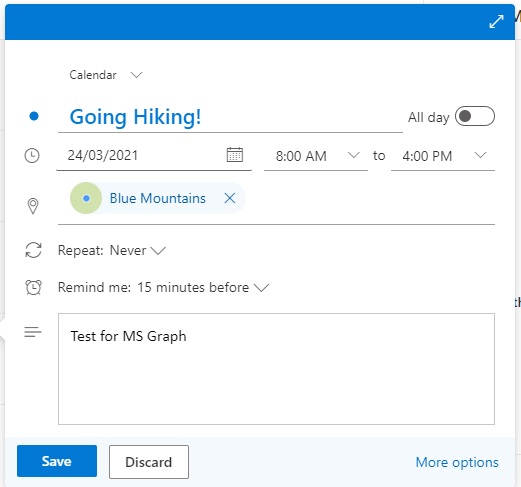Viewport: 521px width, 487px height.
Task: Click the repeat arrows icon
Action: [x=33, y=250]
